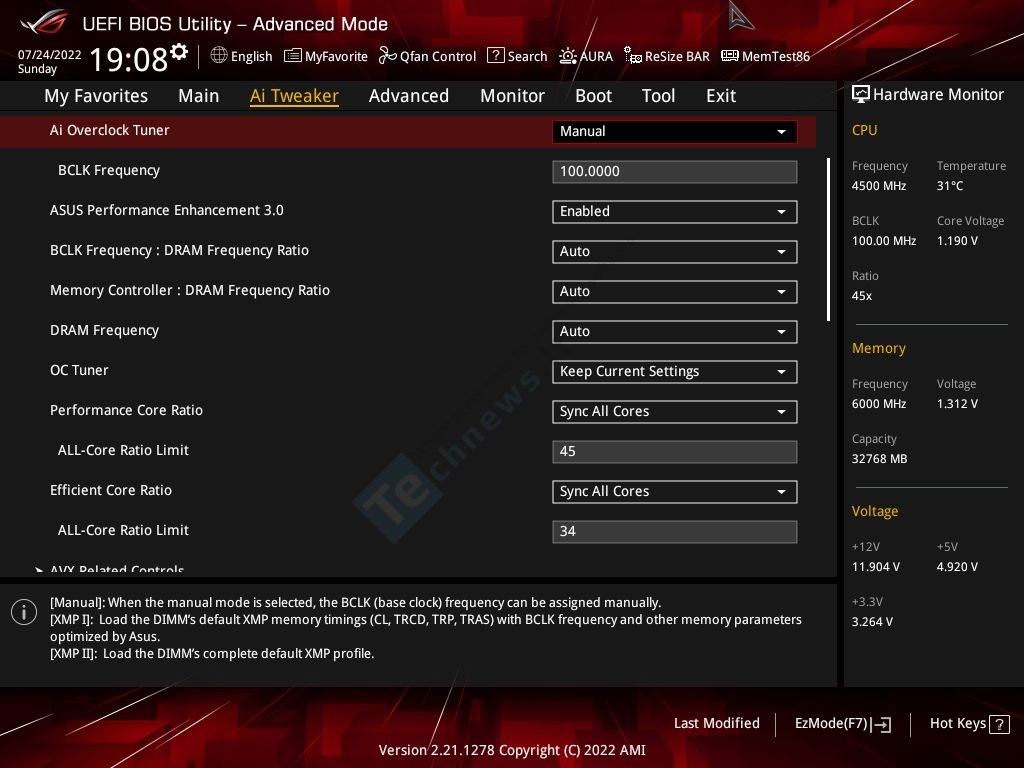The width and height of the screenshot is (1024, 768).
Task: Click the Hardware Monitor display icon
Action: [x=861, y=94]
